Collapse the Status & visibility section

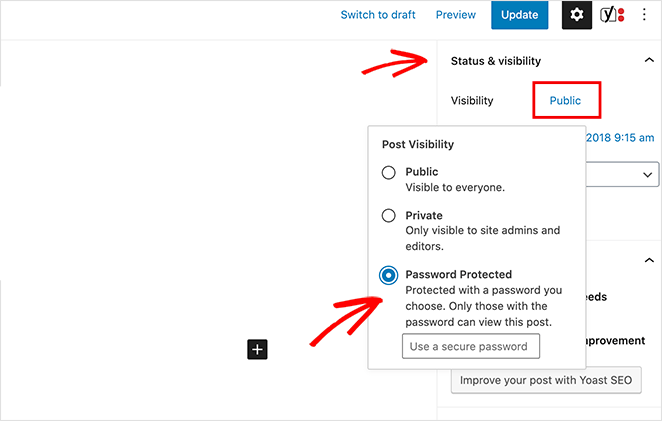click(649, 60)
